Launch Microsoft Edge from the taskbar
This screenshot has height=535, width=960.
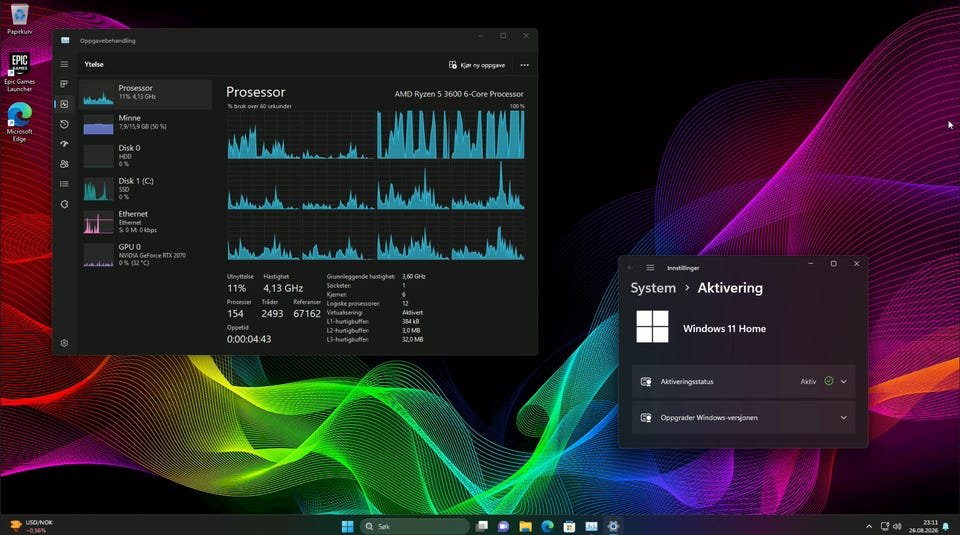tap(547, 526)
